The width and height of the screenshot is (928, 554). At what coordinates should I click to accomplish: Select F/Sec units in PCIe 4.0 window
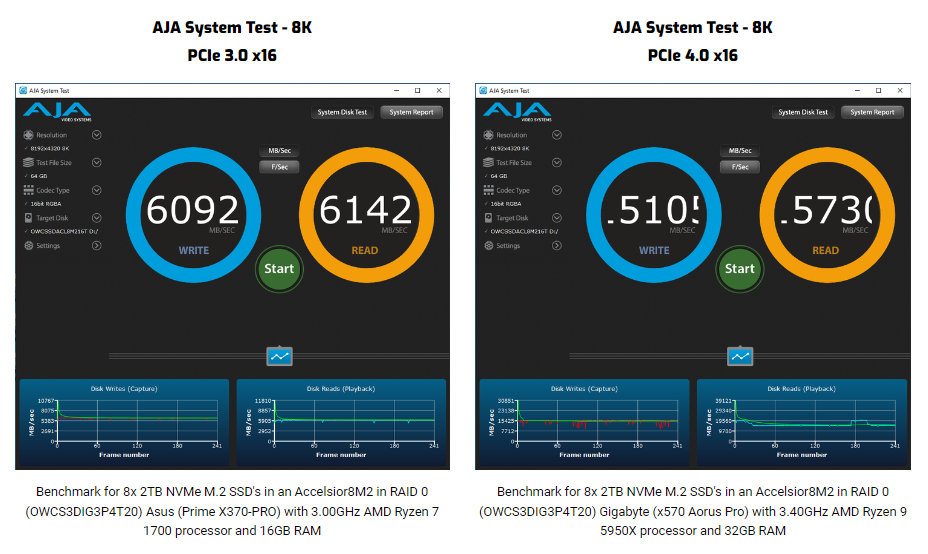click(740, 167)
